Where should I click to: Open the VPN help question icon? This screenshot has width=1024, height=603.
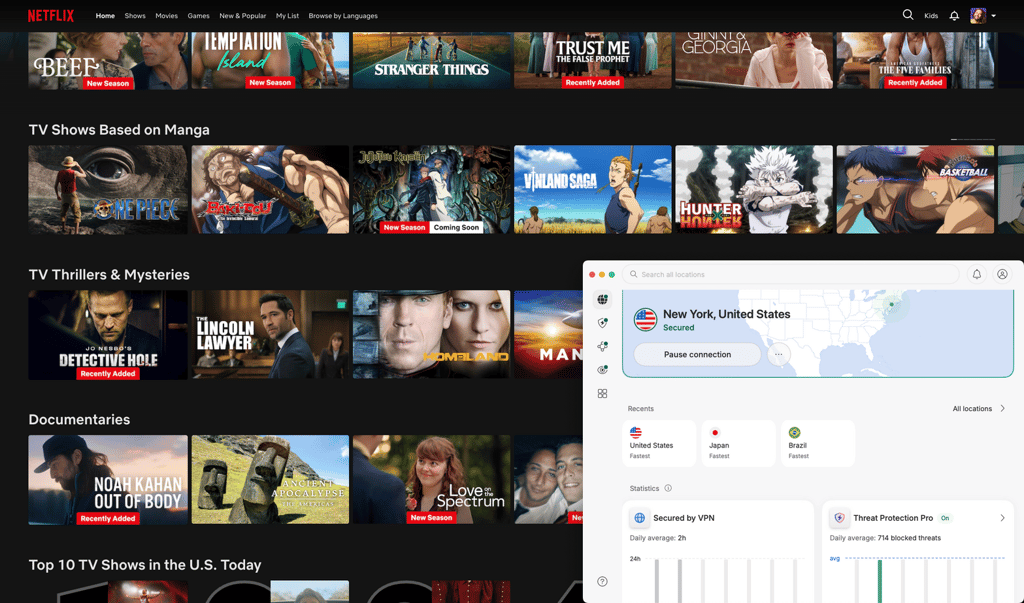602,581
